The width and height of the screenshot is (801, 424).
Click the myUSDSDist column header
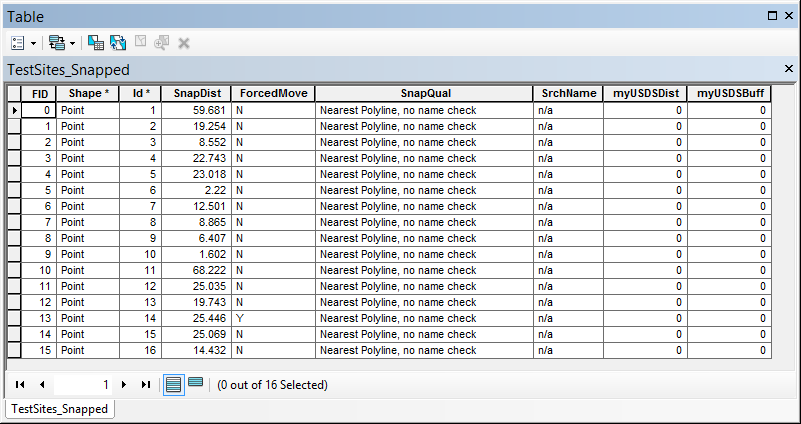click(x=645, y=93)
